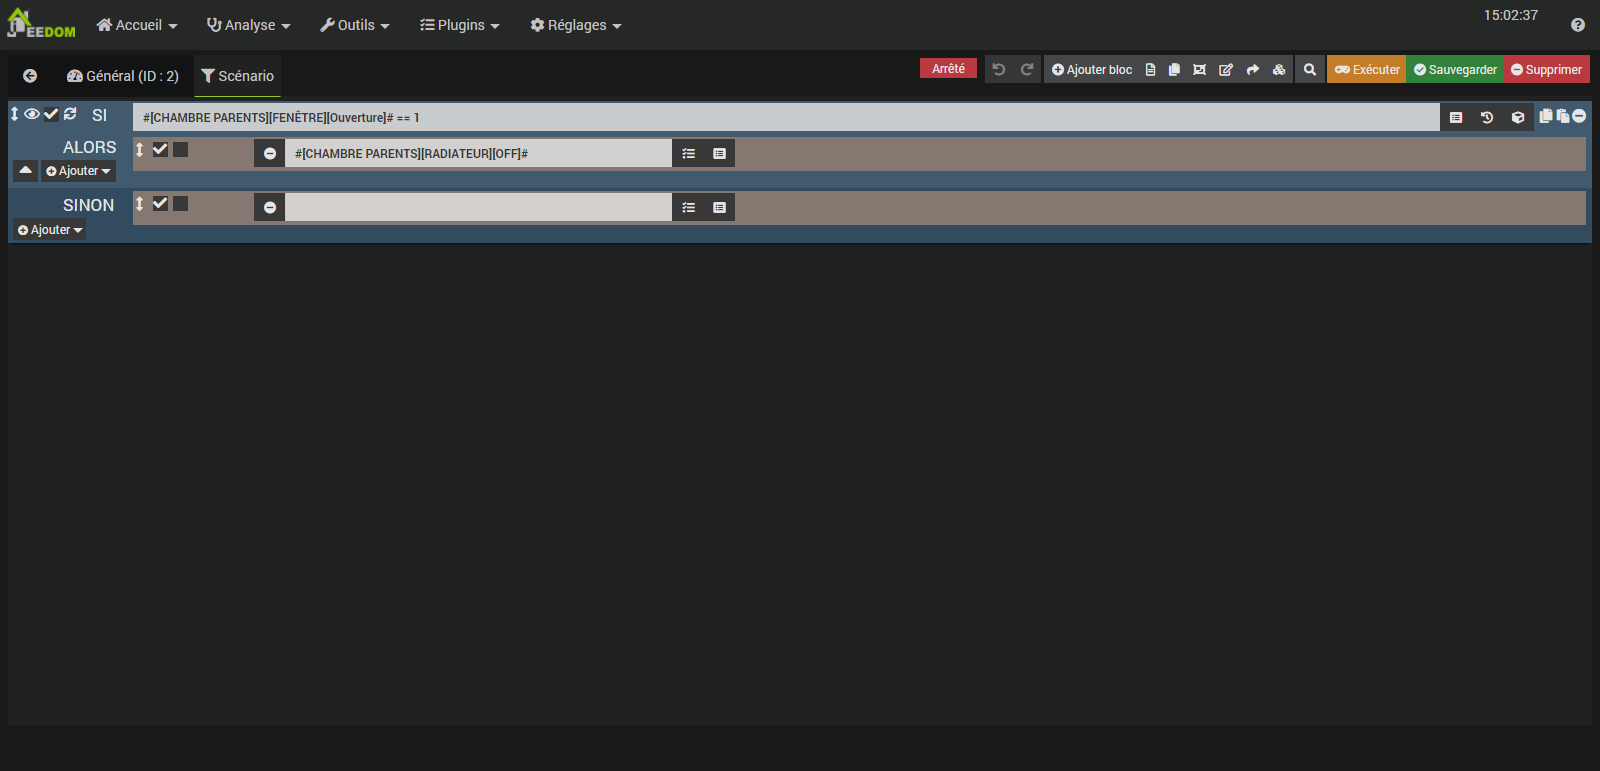The image size is (1600, 771).
Task: Pick a scenario from the SI condition history icon
Action: click(1487, 117)
